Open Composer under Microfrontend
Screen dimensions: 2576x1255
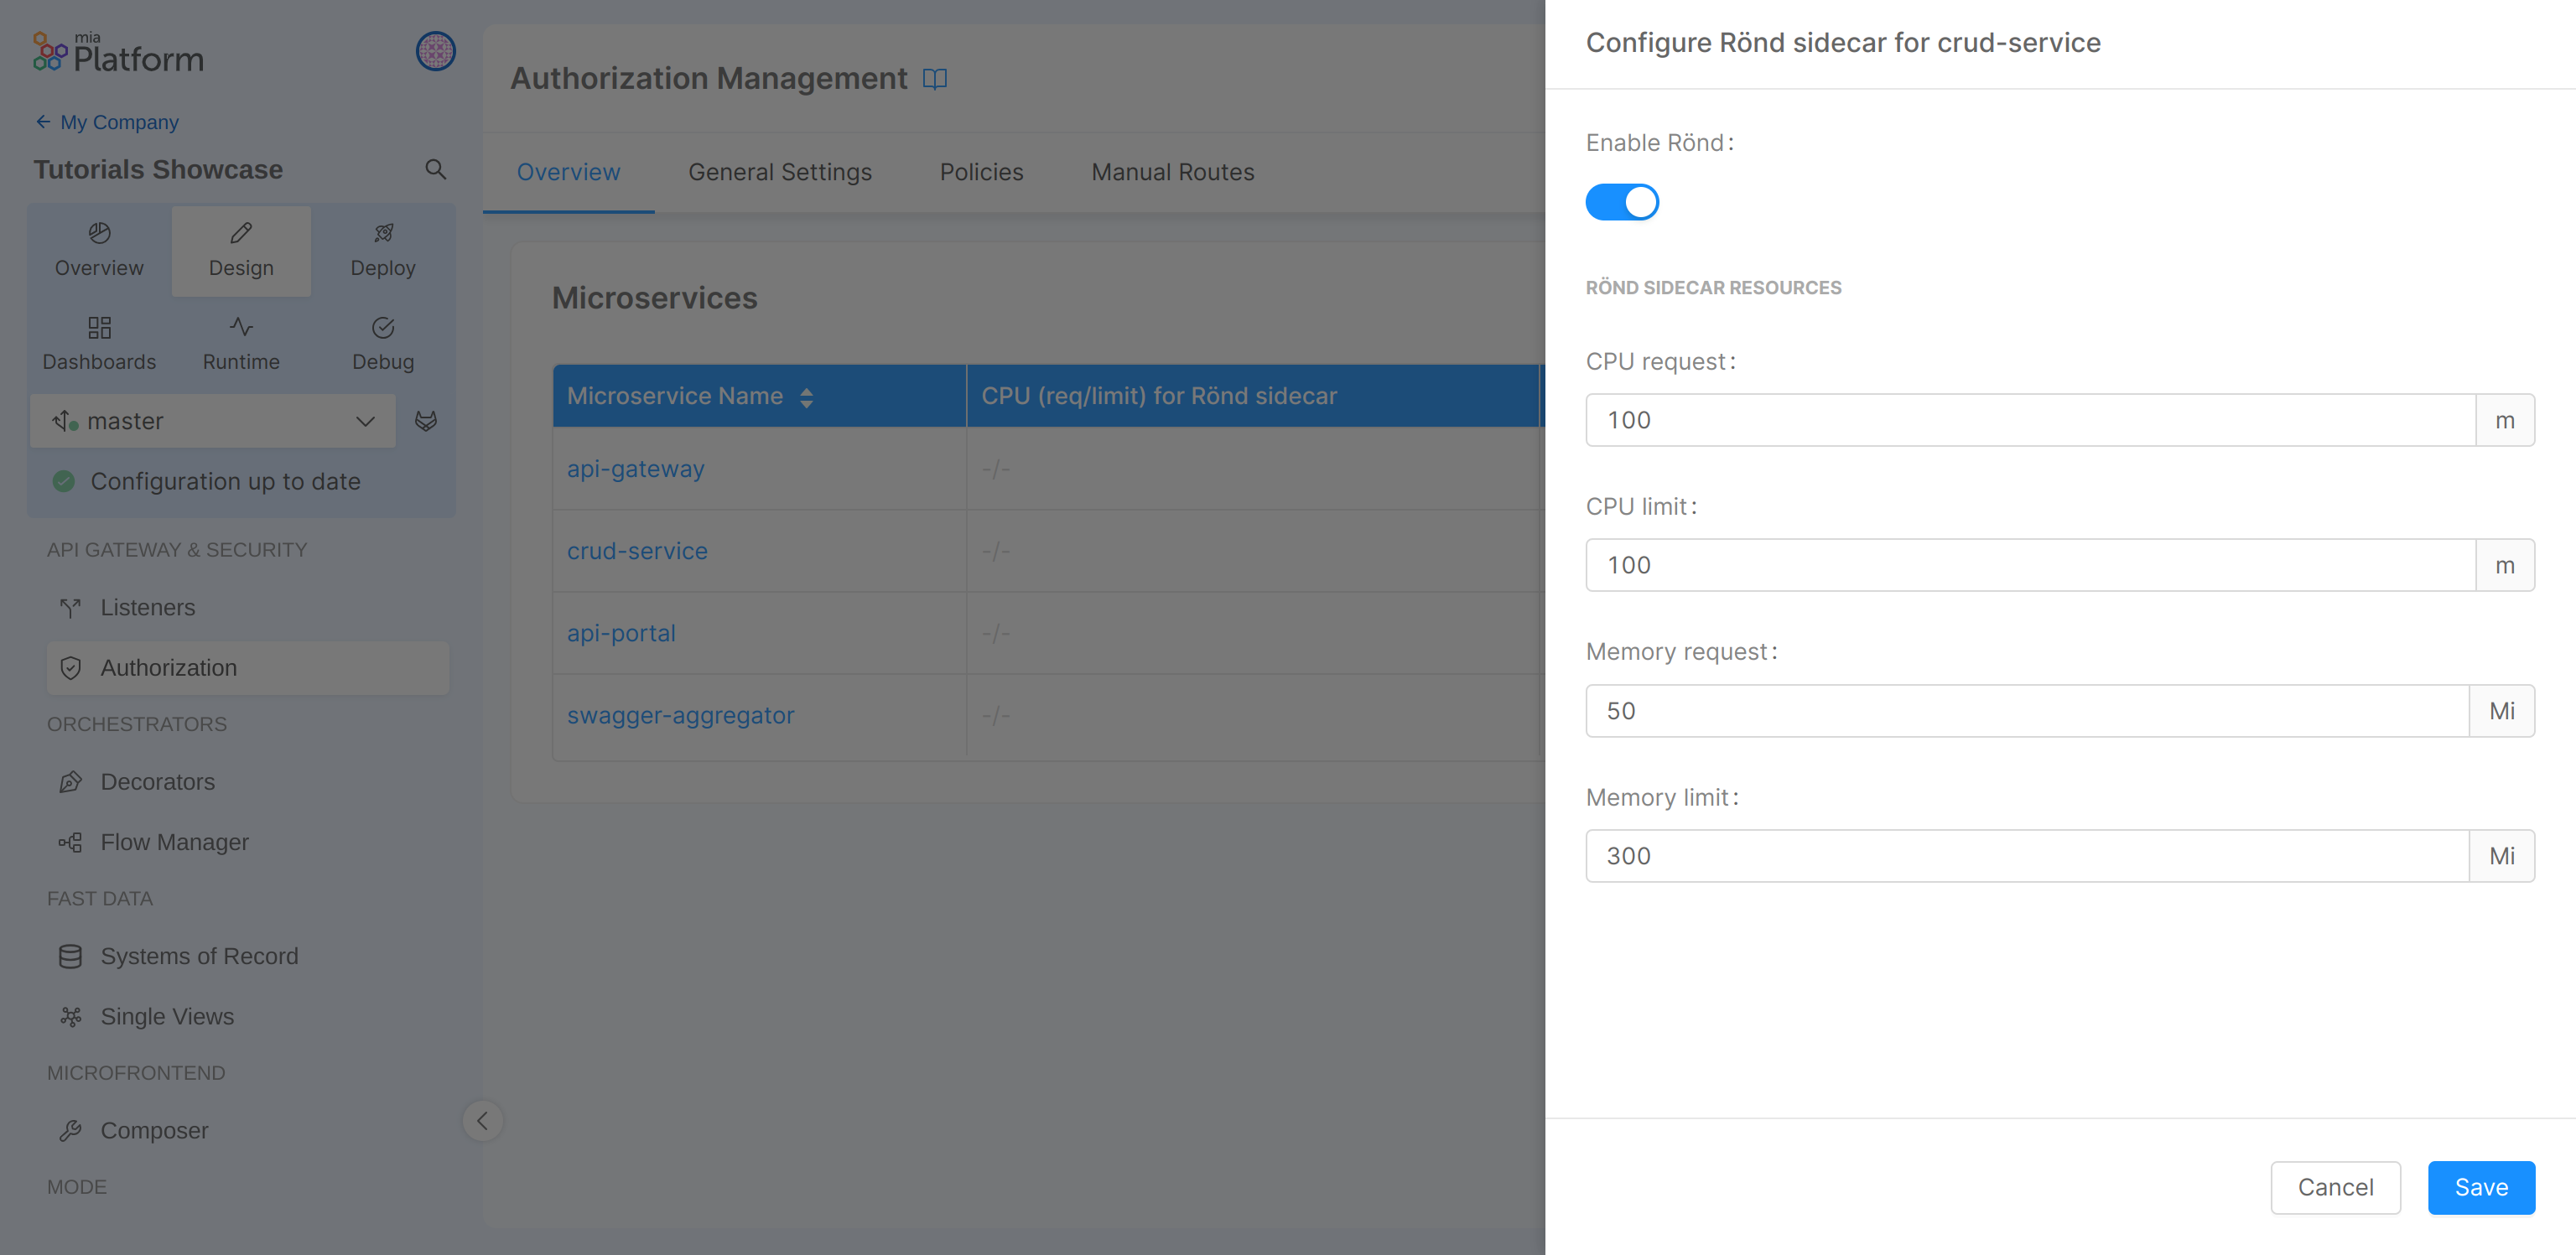153,1130
